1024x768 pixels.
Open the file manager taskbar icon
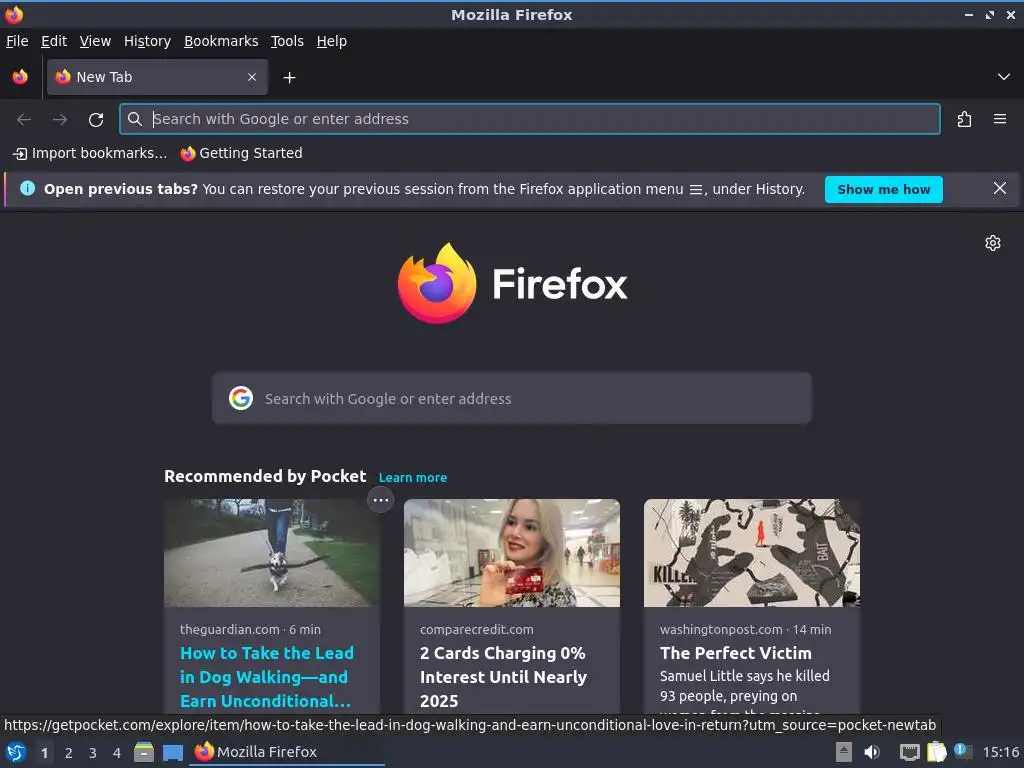pyautogui.click(x=144, y=752)
